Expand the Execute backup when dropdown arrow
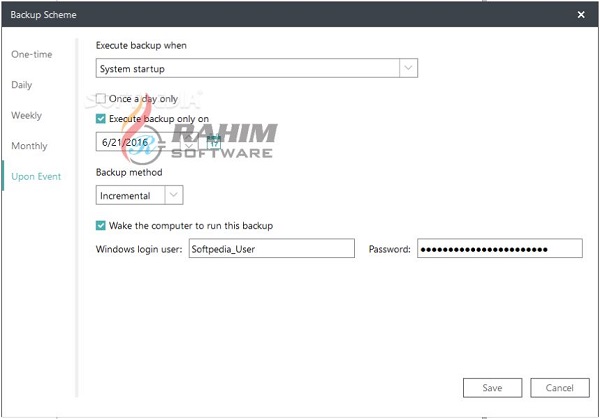The height and width of the screenshot is (419, 600). click(408, 68)
